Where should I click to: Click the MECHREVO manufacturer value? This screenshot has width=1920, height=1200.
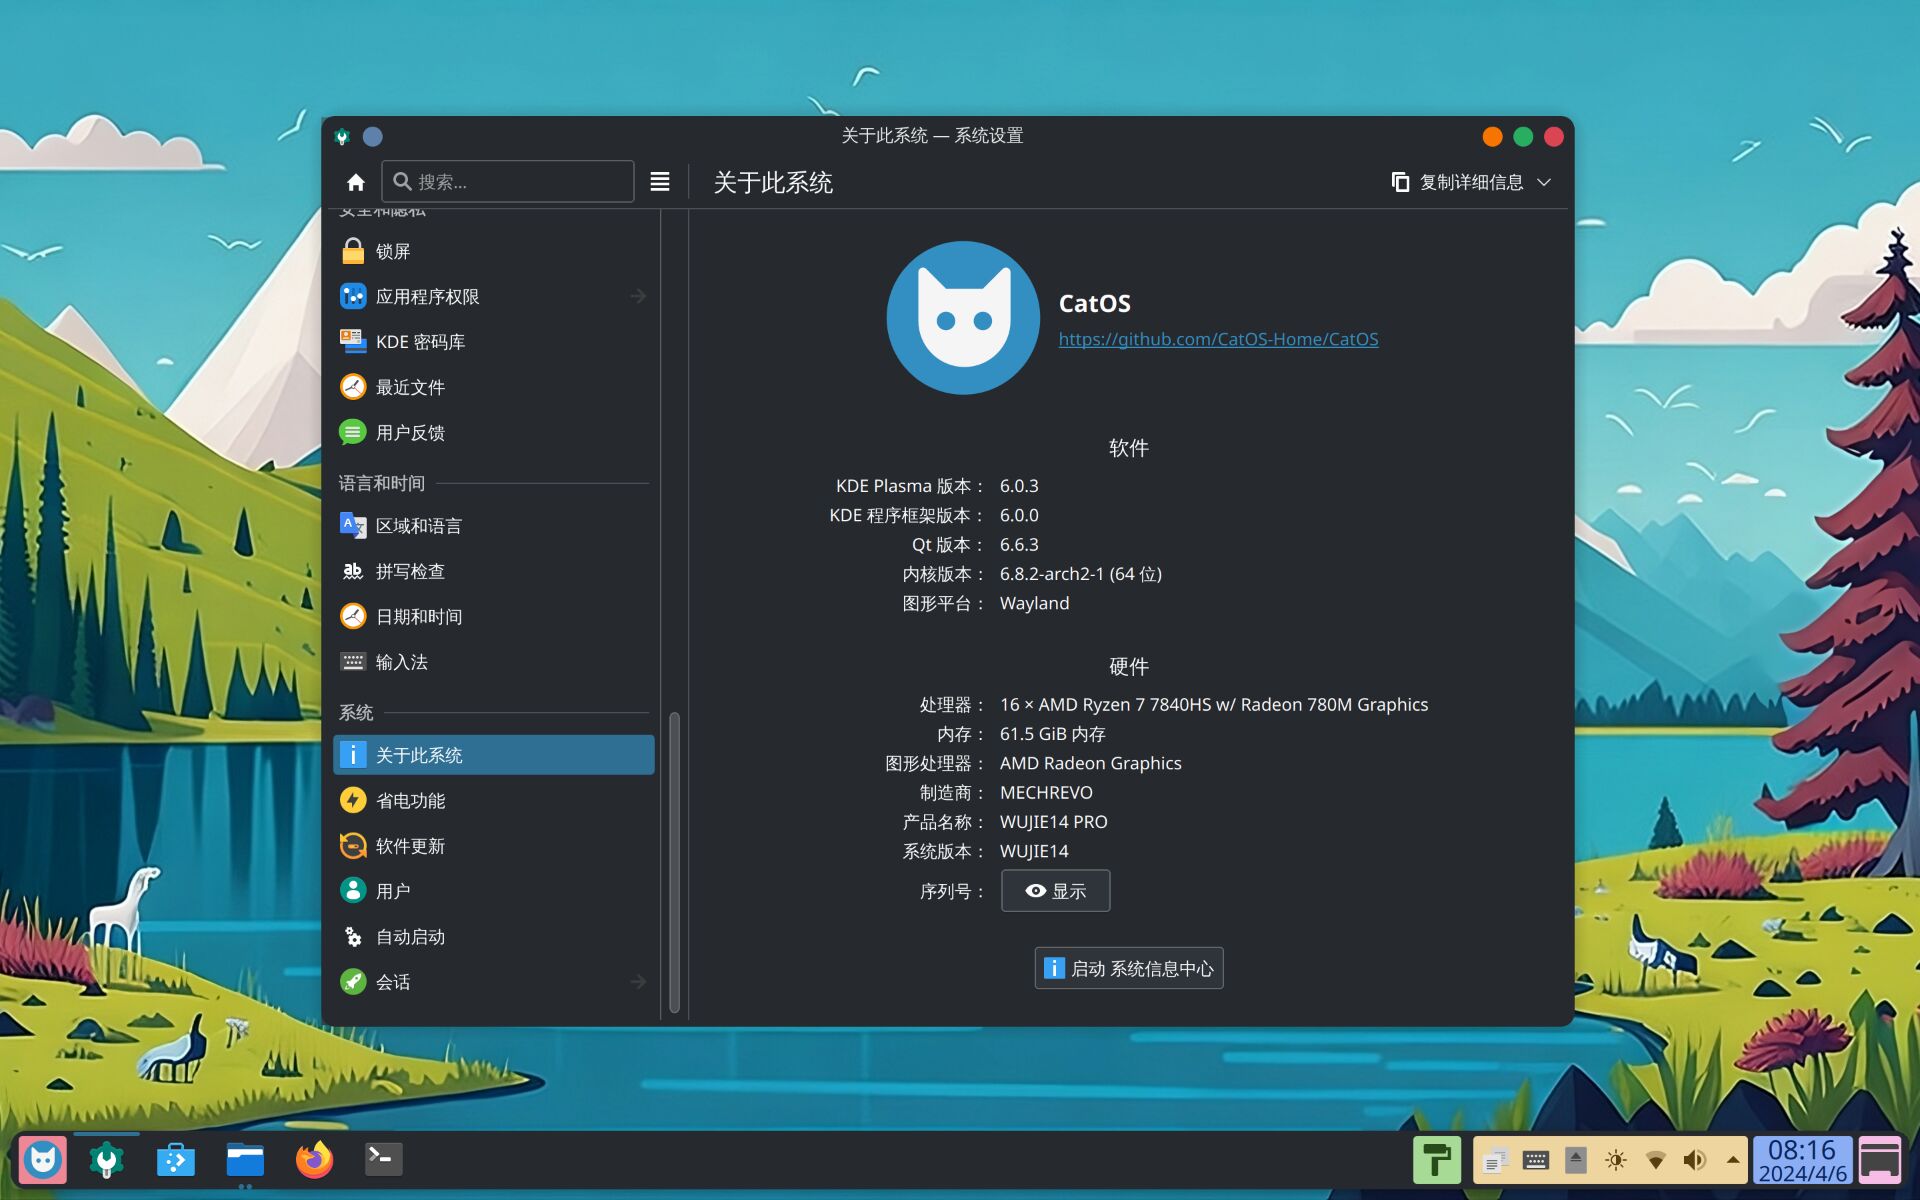[1046, 792]
